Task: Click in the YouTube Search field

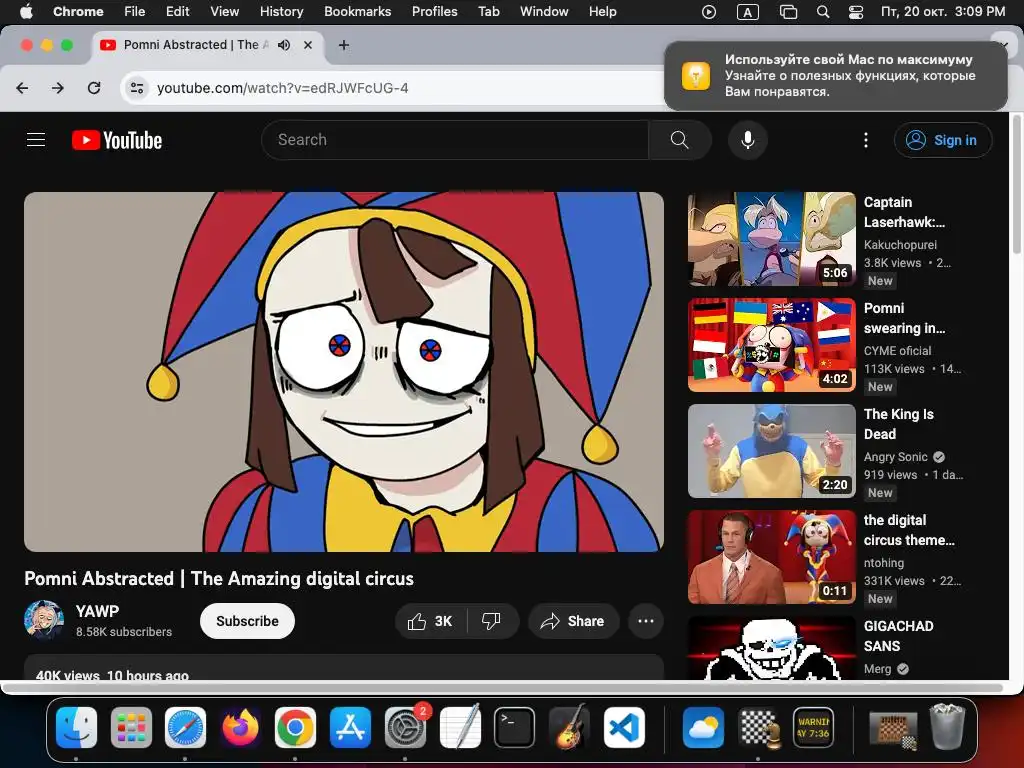Action: pos(455,140)
